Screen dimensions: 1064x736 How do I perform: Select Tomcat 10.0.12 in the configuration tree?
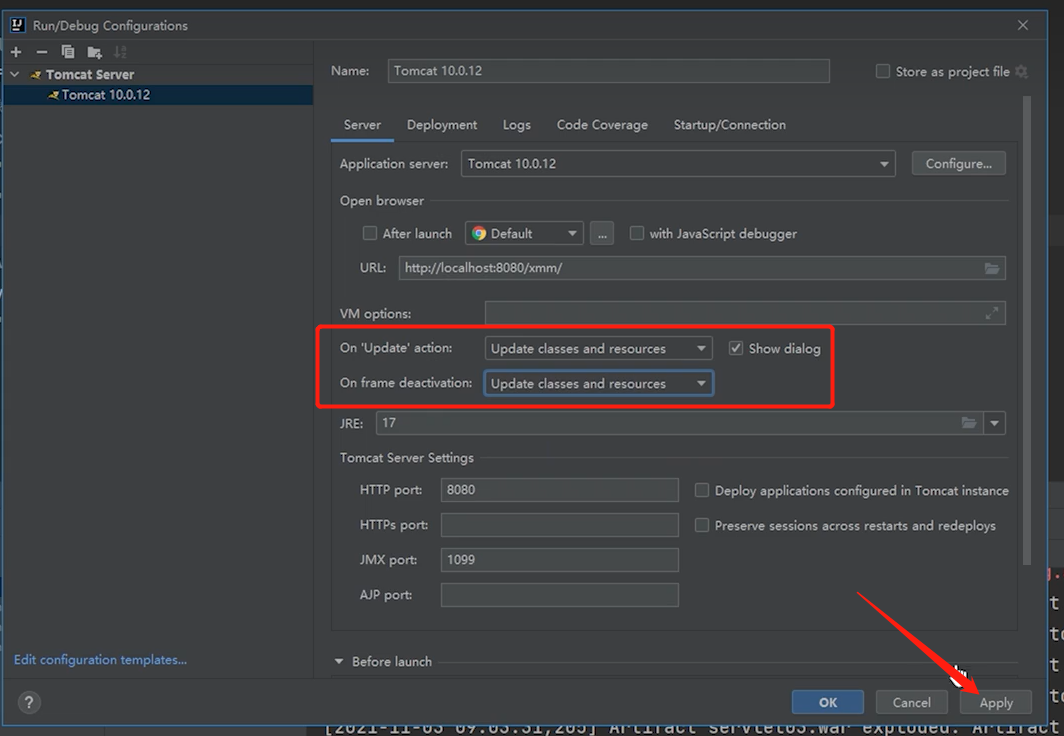(157, 95)
